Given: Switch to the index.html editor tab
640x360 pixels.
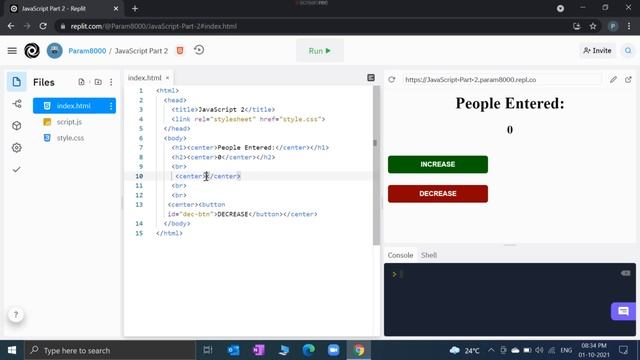Looking at the screenshot, I should click(x=144, y=78).
